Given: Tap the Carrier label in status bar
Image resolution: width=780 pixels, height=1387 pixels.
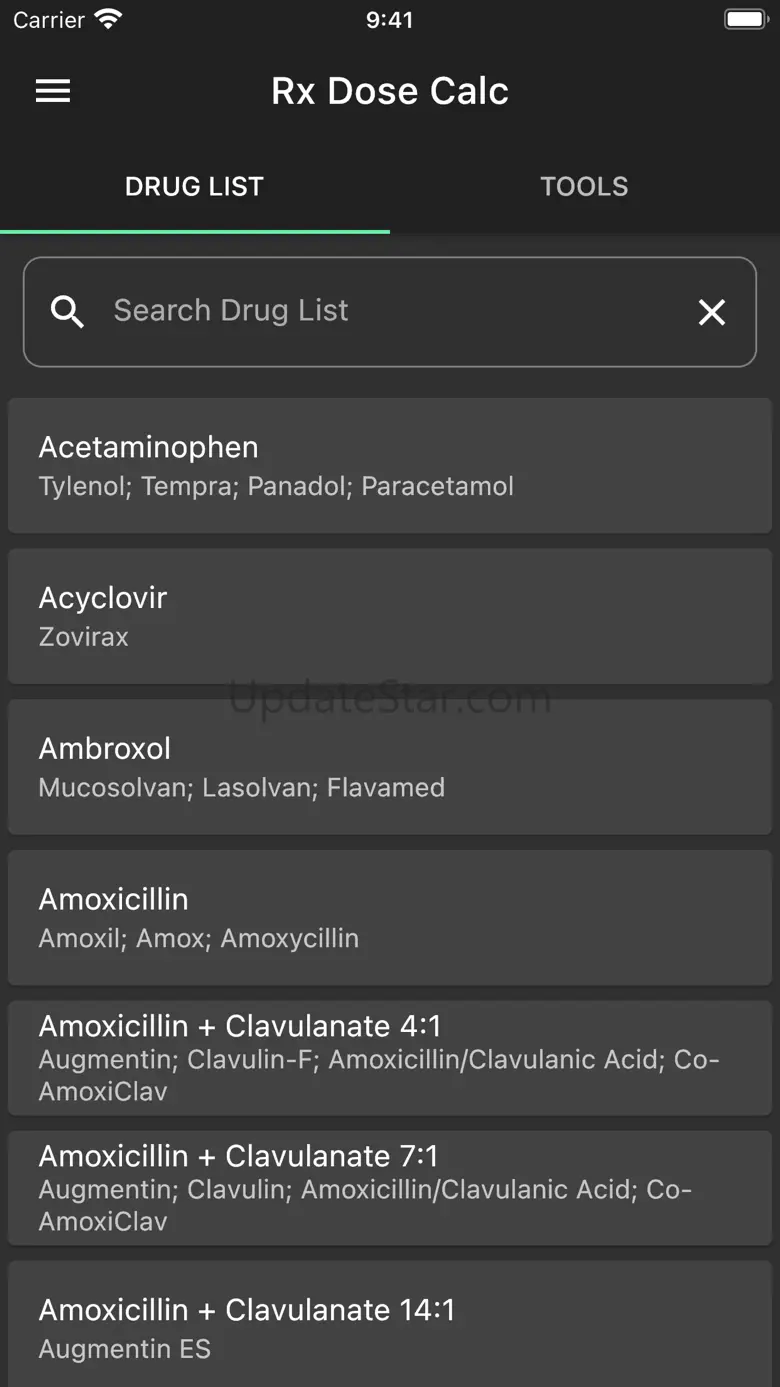Looking at the screenshot, I should click(x=49, y=19).
